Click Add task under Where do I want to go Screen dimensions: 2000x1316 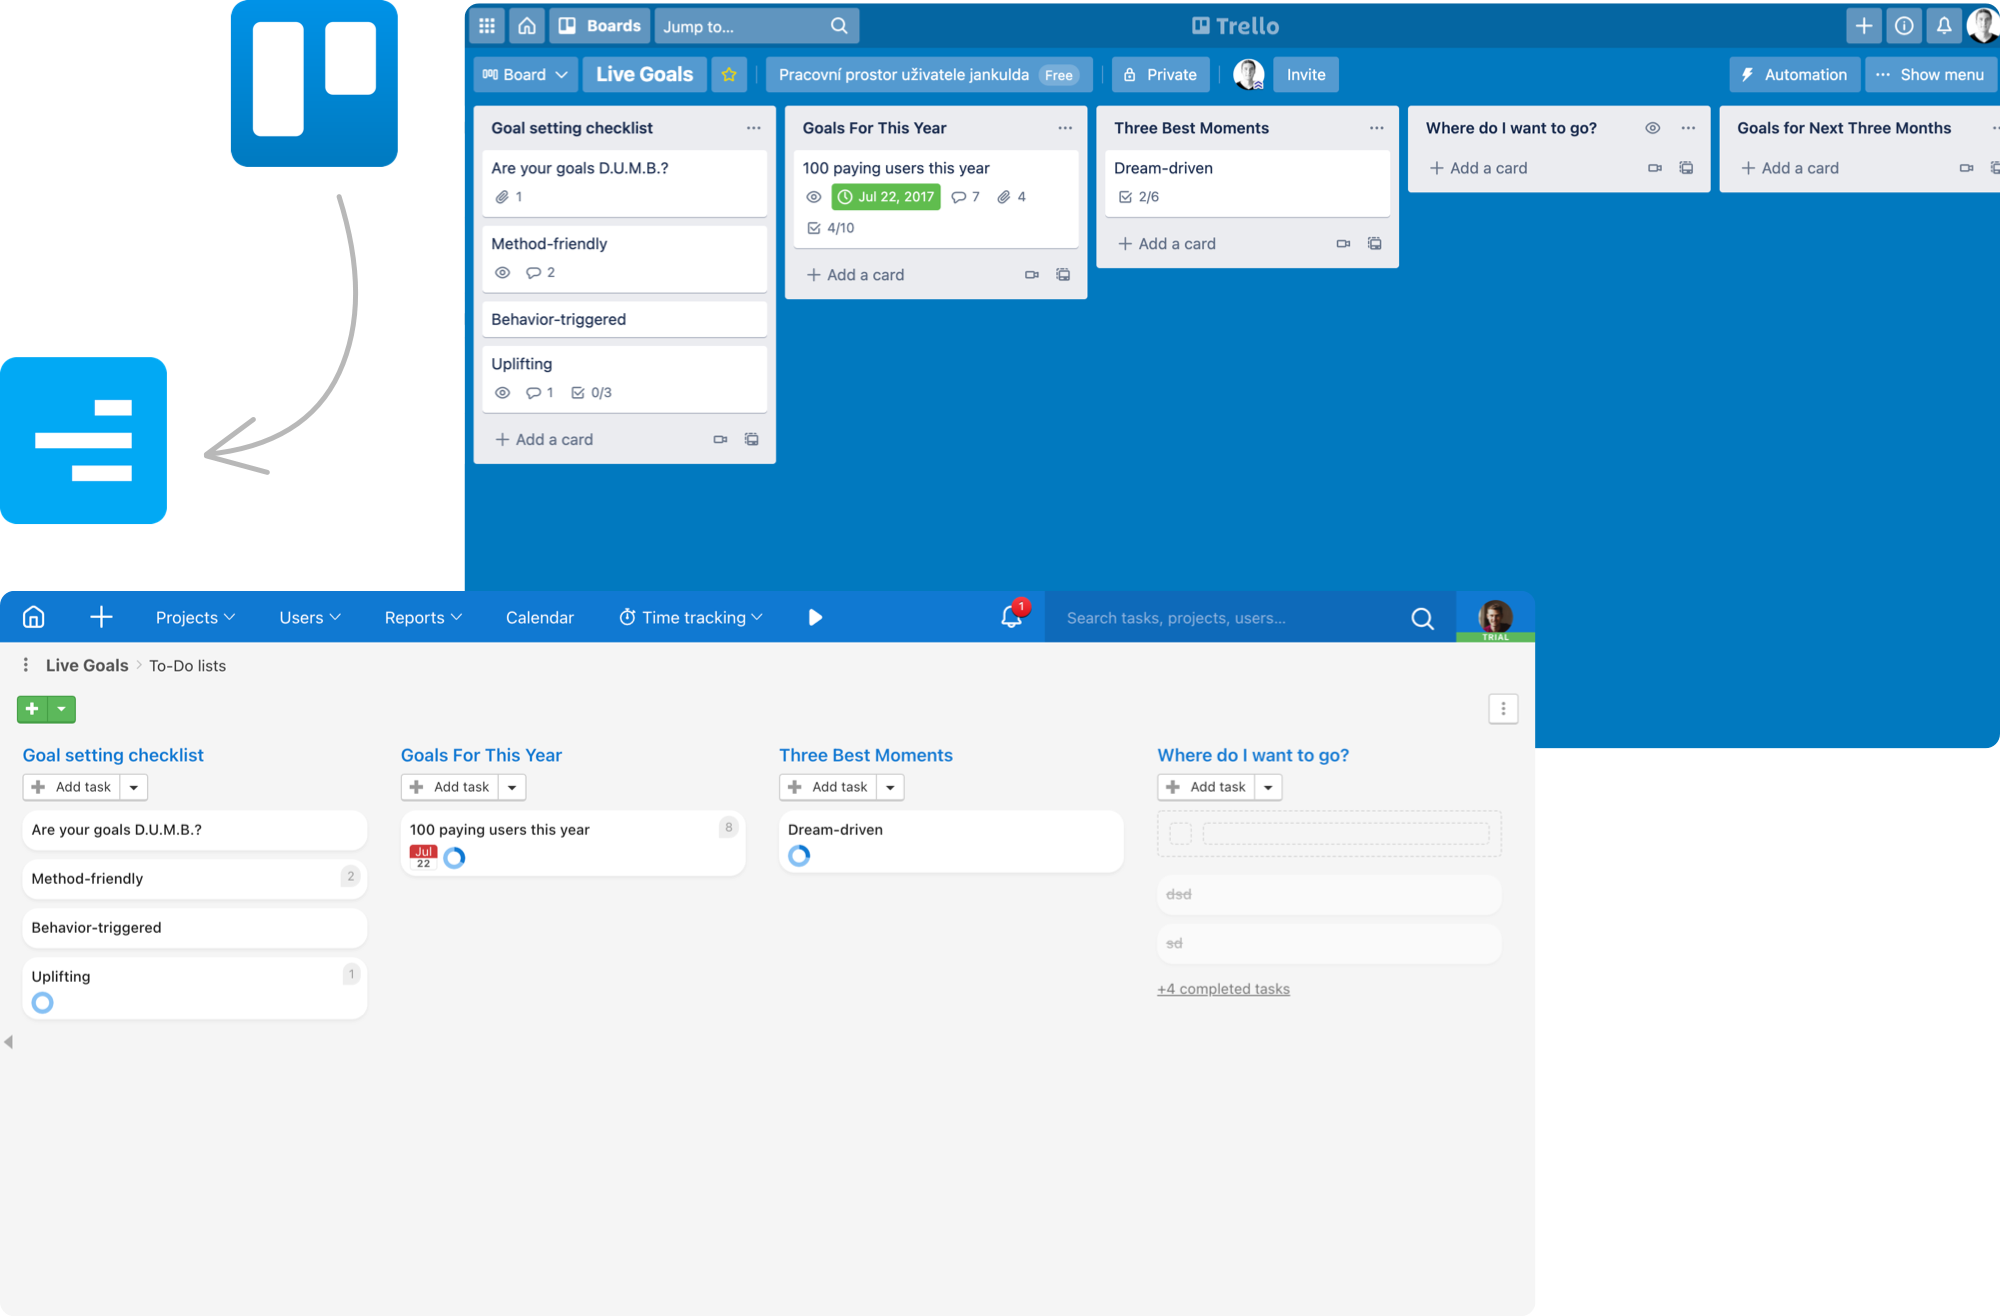(1206, 787)
